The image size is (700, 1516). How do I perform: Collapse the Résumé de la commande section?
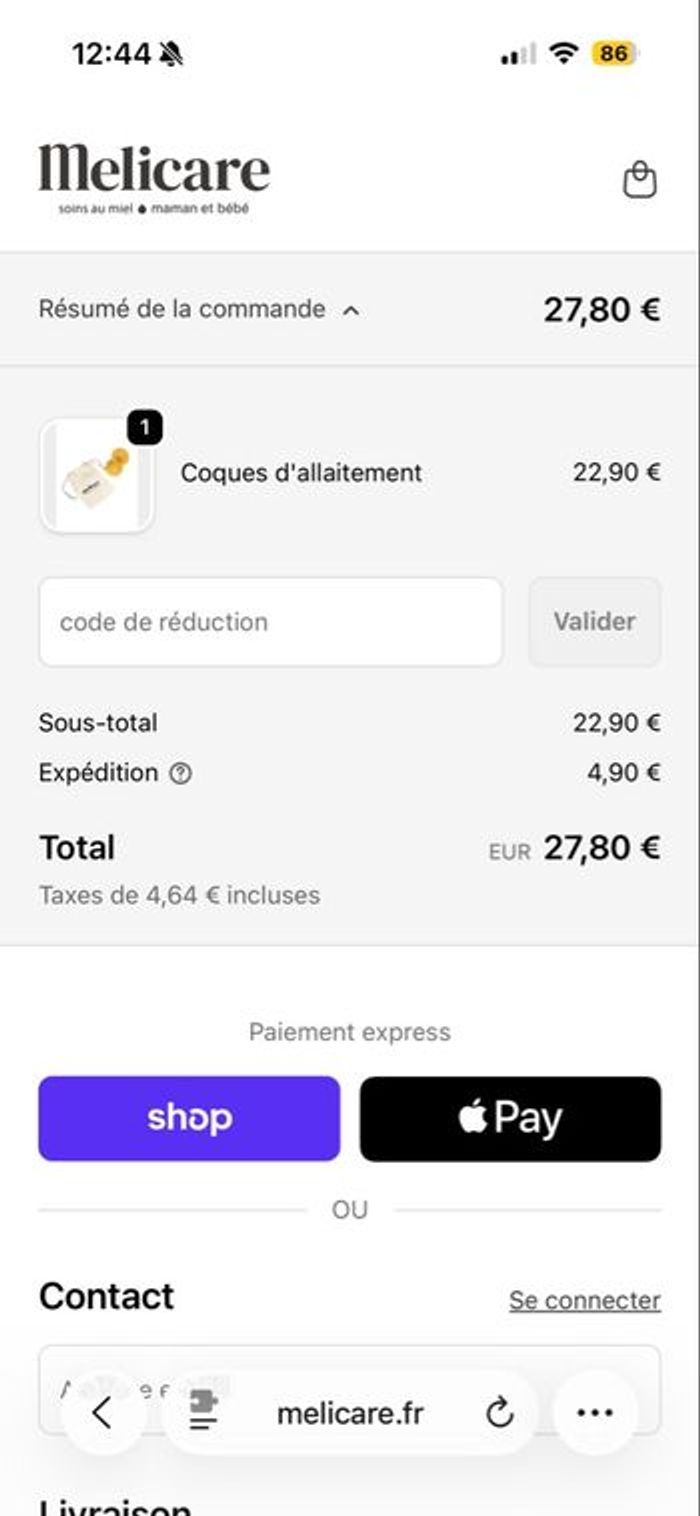tap(198, 309)
